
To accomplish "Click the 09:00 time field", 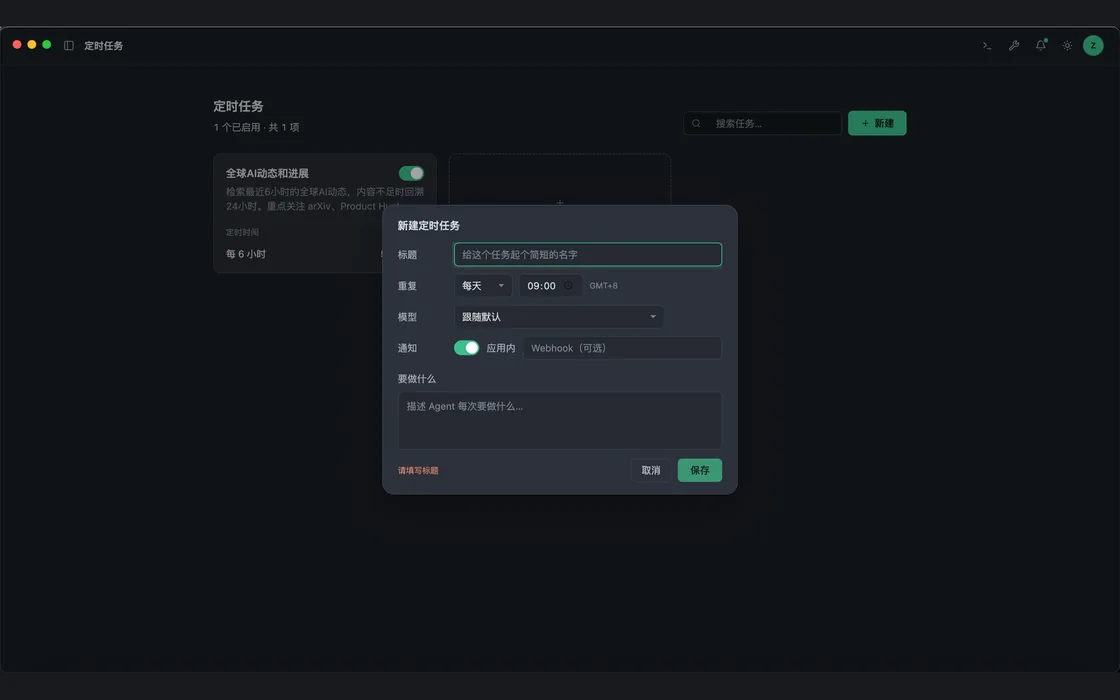I will coord(550,286).
